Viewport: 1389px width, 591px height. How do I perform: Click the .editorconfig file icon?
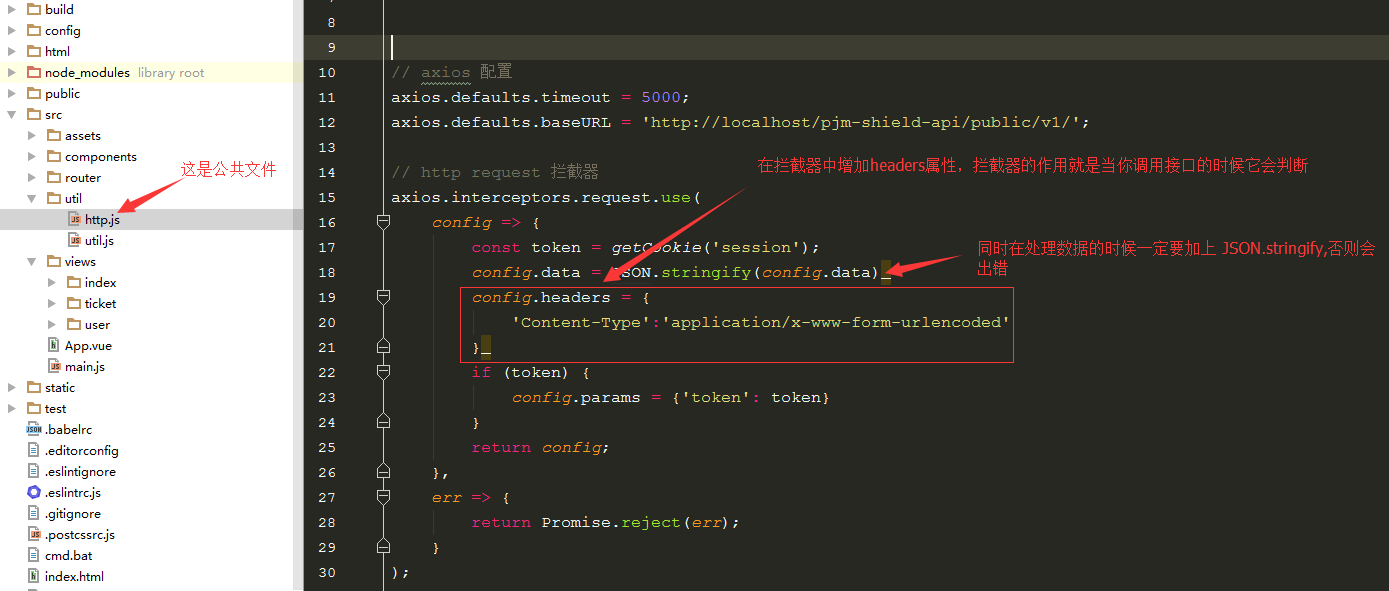33,450
